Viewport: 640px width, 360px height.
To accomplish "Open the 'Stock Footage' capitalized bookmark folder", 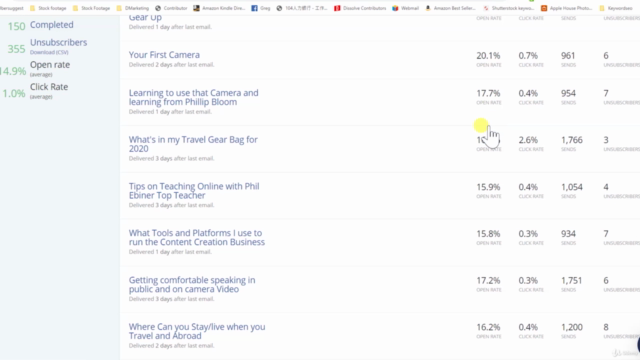I will 91,8.
